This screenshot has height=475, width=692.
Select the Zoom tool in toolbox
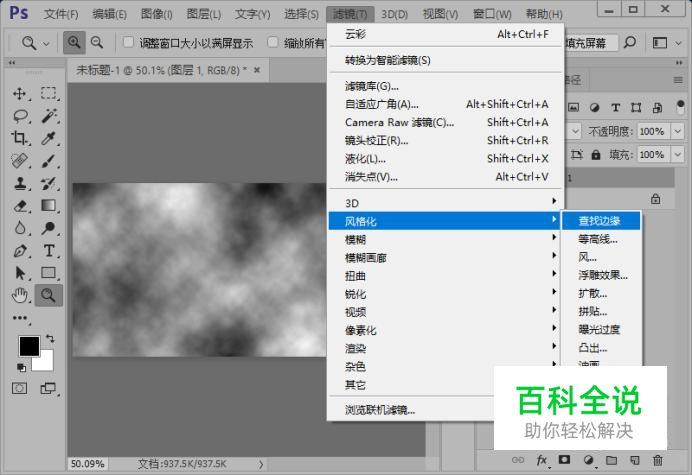click(x=48, y=295)
